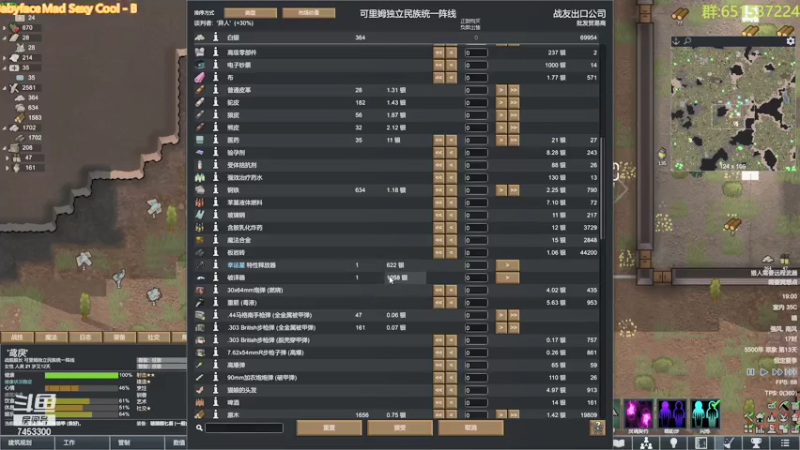Sort trade list by 市场价值
Viewport: 800px width, 450px height.
[x=309, y=13]
